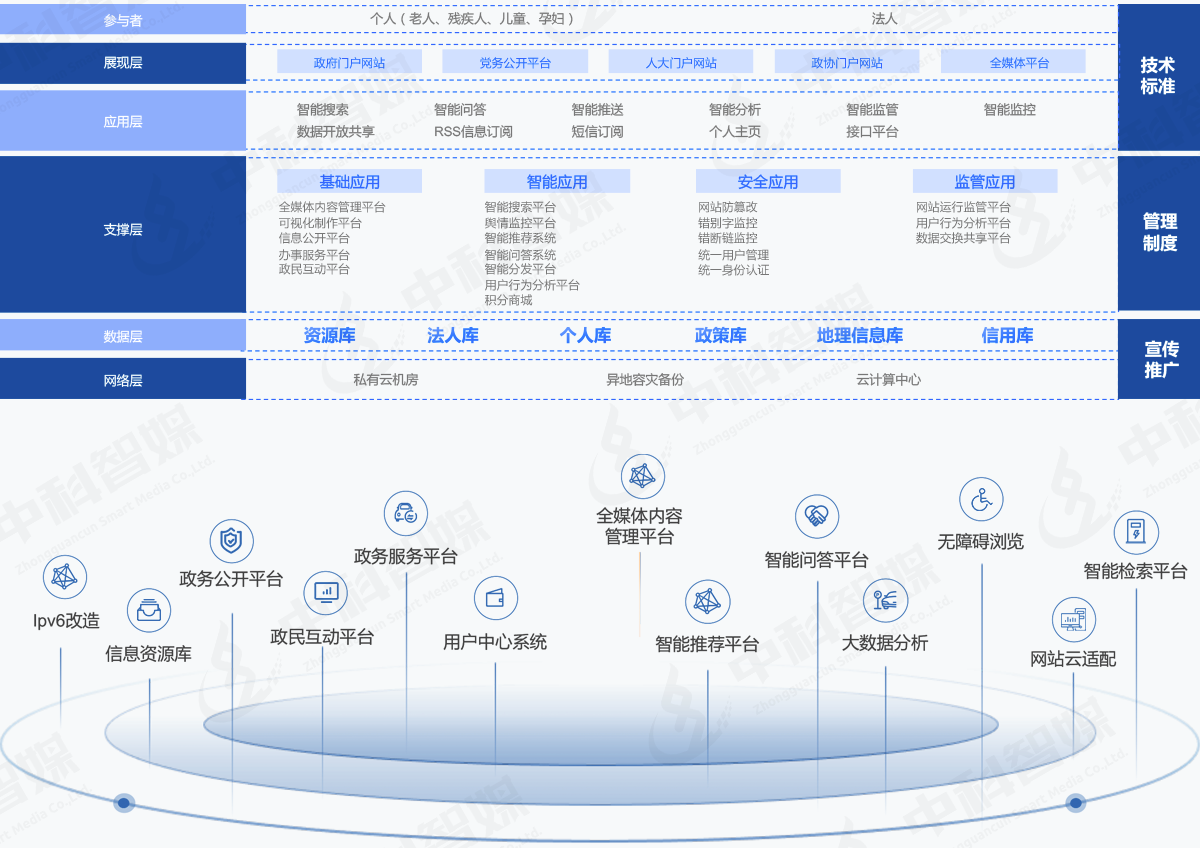Select the 智能问答平台 handshake icon
The image size is (1200, 848).
tap(817, 516)
